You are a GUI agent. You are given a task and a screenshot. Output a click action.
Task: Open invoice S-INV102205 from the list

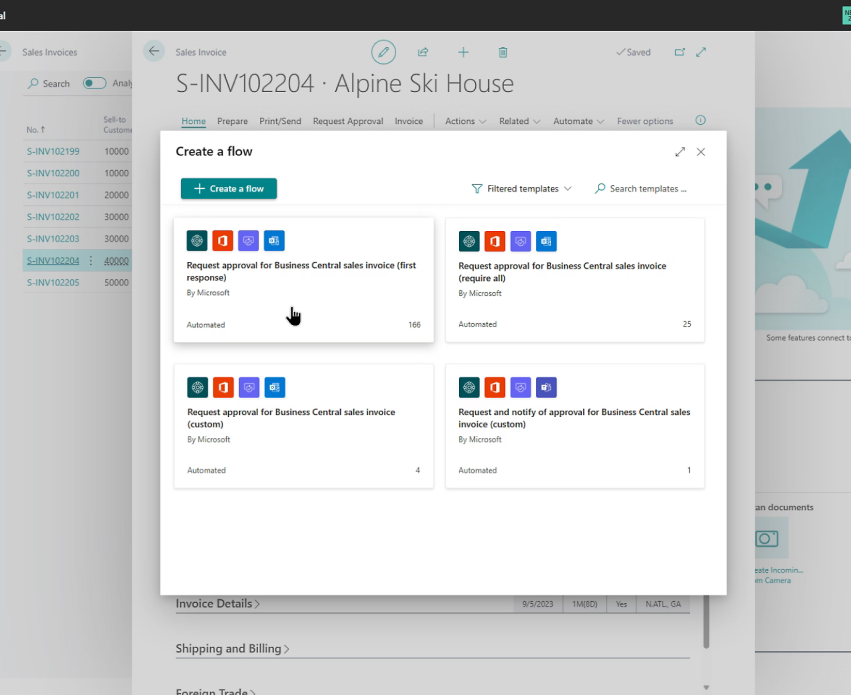(53, 282)
